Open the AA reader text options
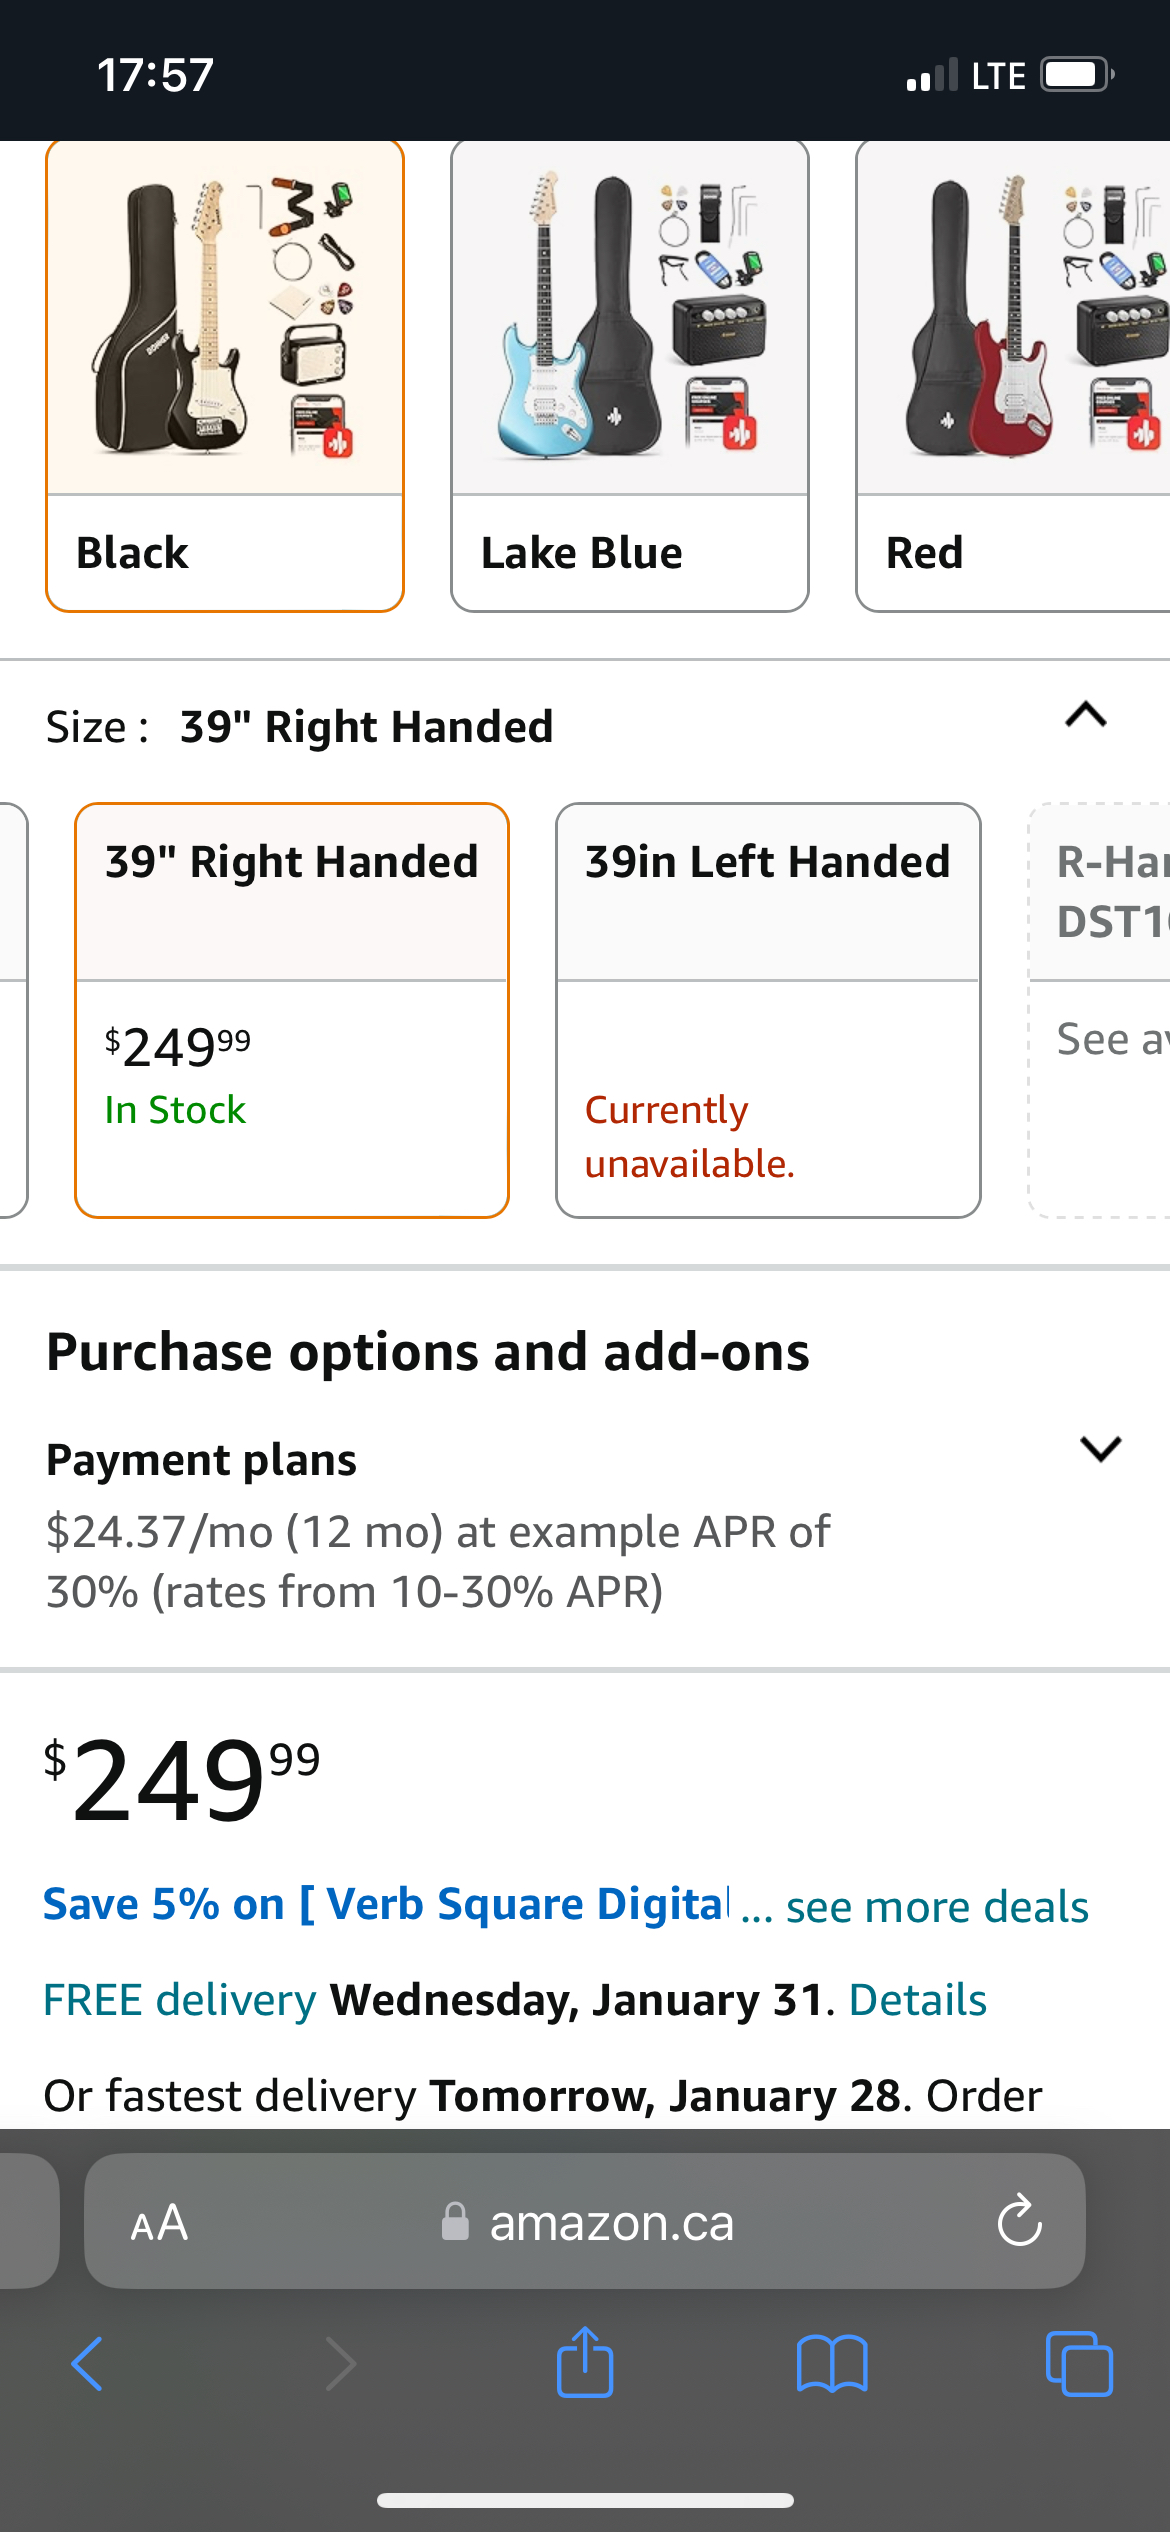This screenshot has height=2532, width=1170. [159, 2222]
